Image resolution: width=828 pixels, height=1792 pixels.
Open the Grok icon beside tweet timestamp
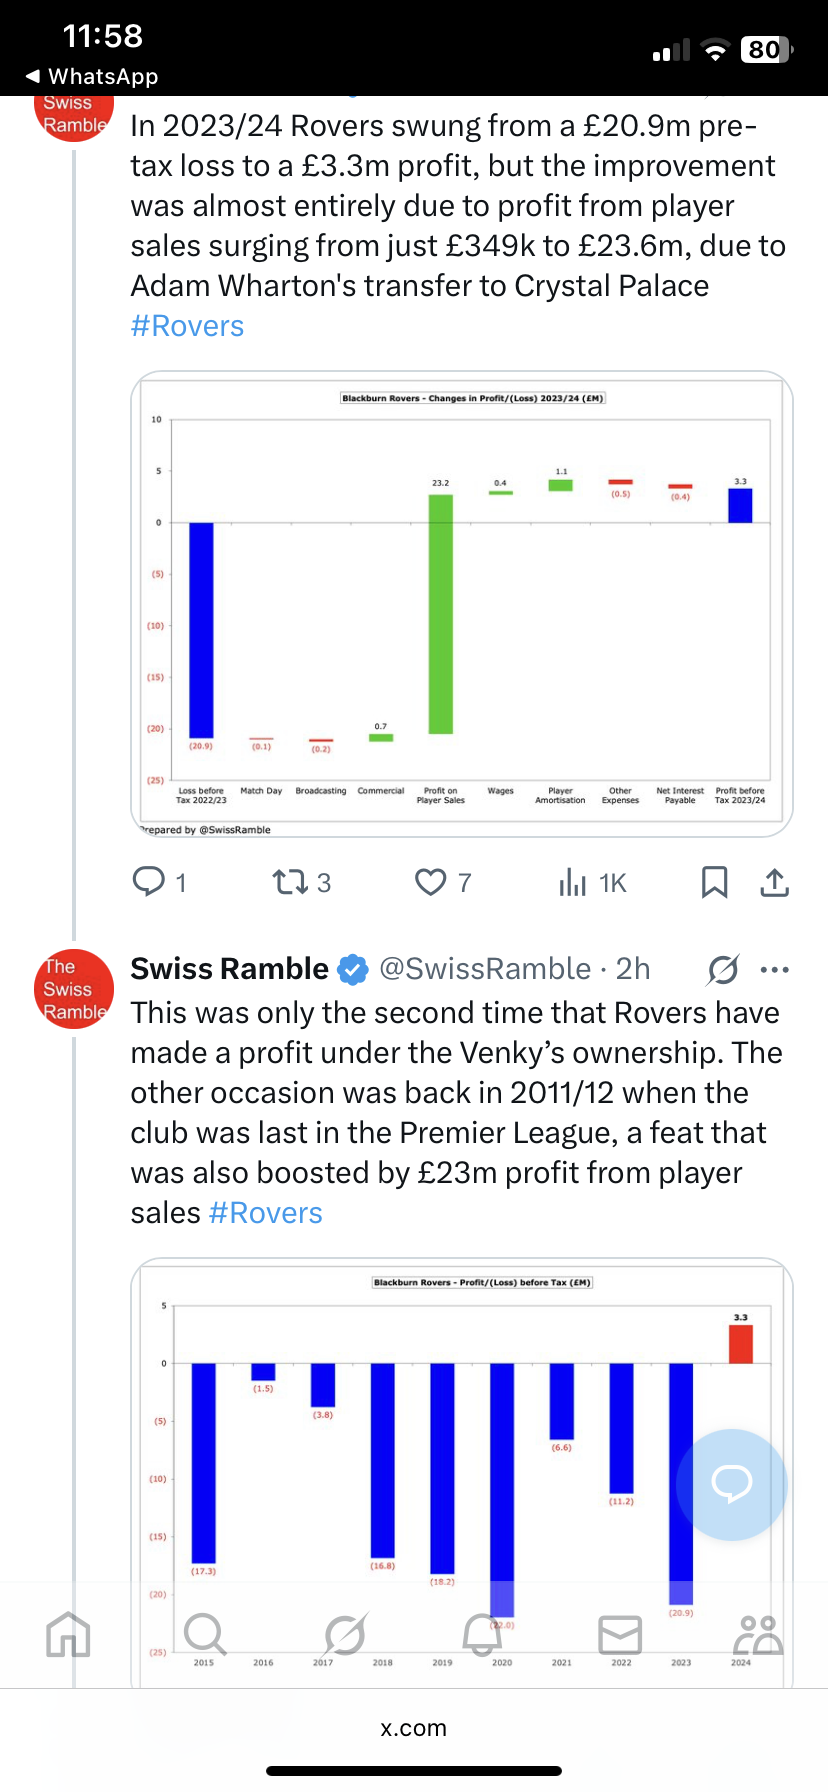click(x=723, y=969)
